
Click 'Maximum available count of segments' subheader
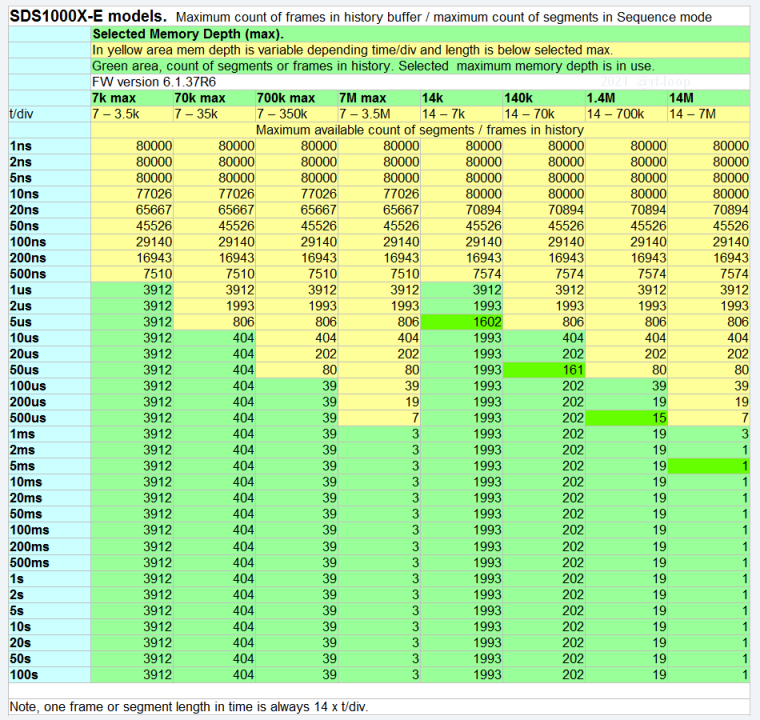420,130
